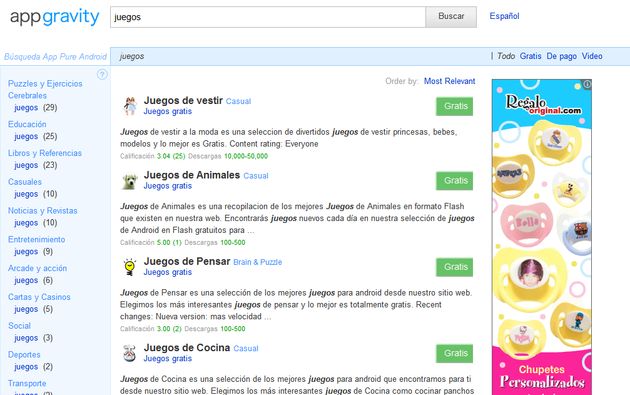Open Arcade y acción category
The width and height of the screenshot is (630, 395).
point(37,268)
